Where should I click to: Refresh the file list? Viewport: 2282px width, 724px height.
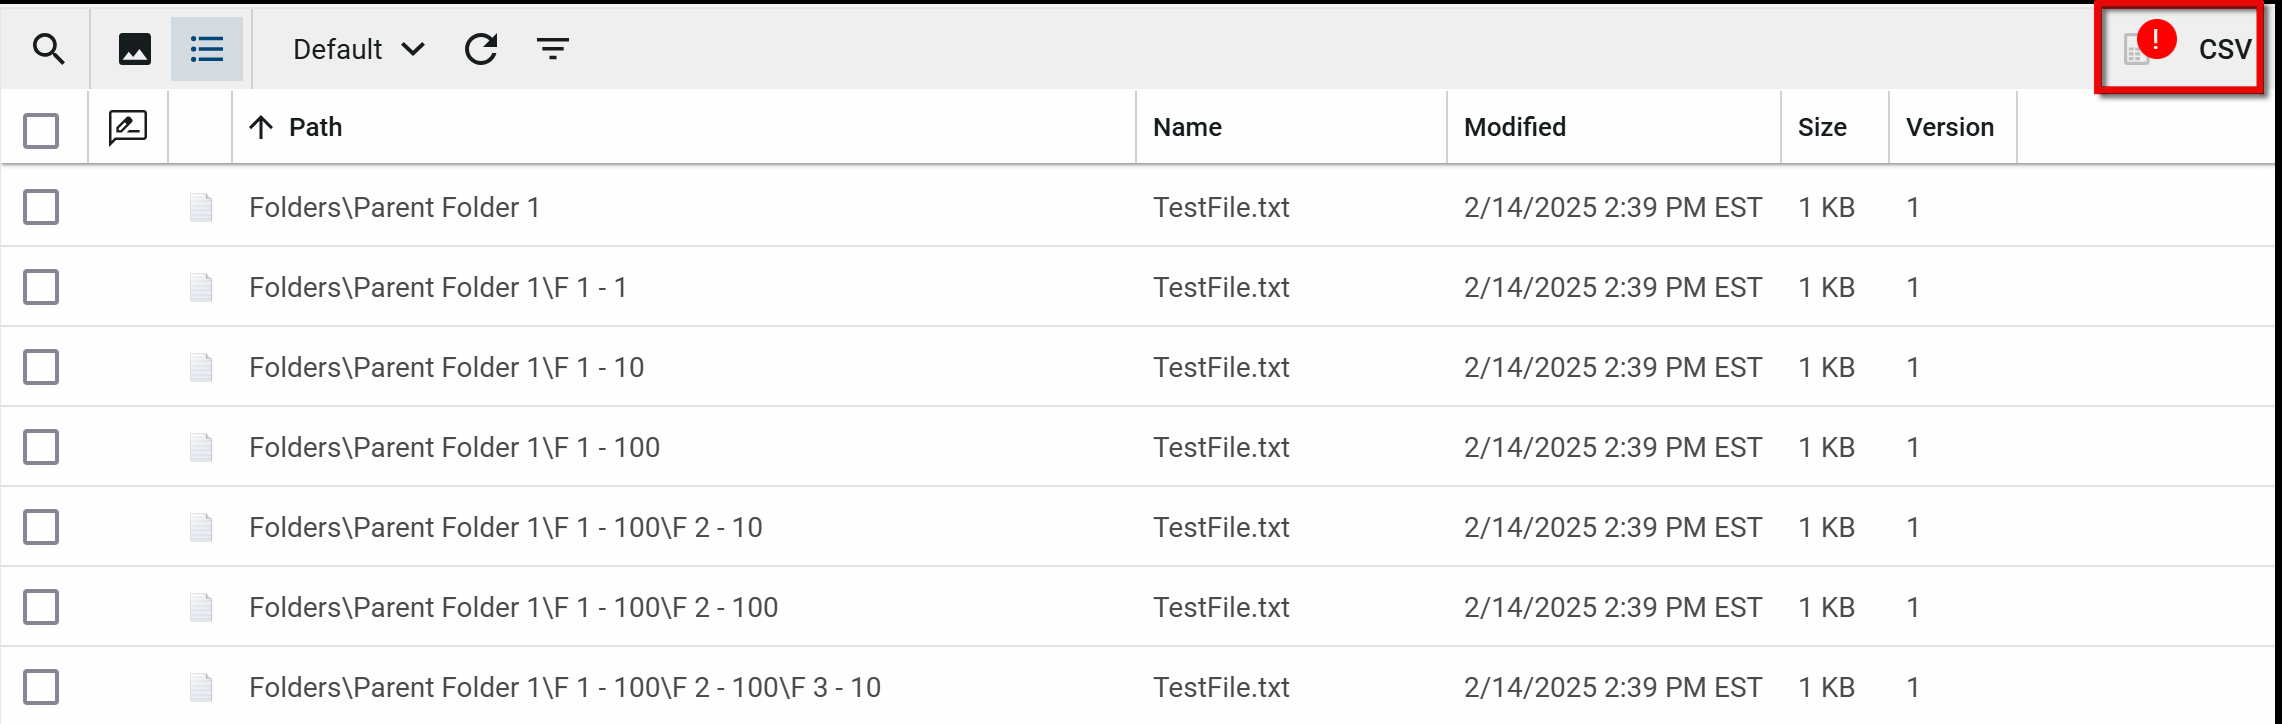(x=481, y=49)
